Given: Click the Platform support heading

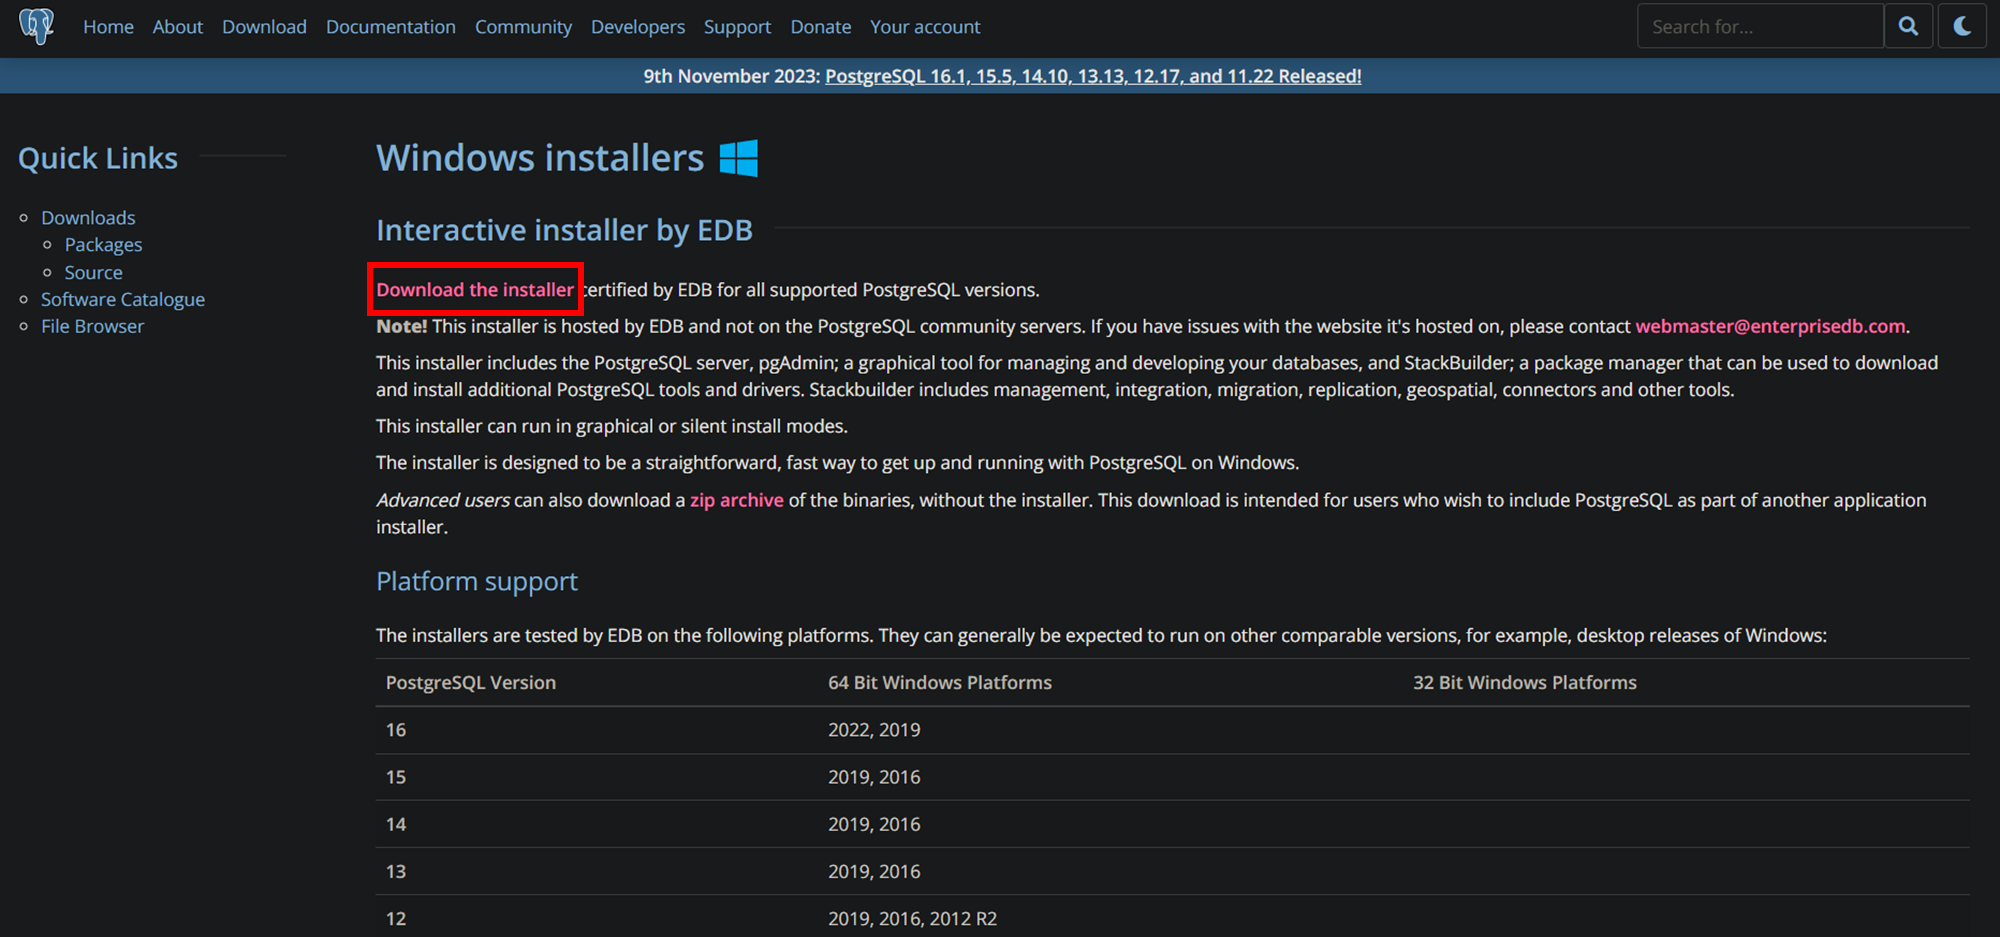Looking at the screenshot, I should tap(477, 581).
